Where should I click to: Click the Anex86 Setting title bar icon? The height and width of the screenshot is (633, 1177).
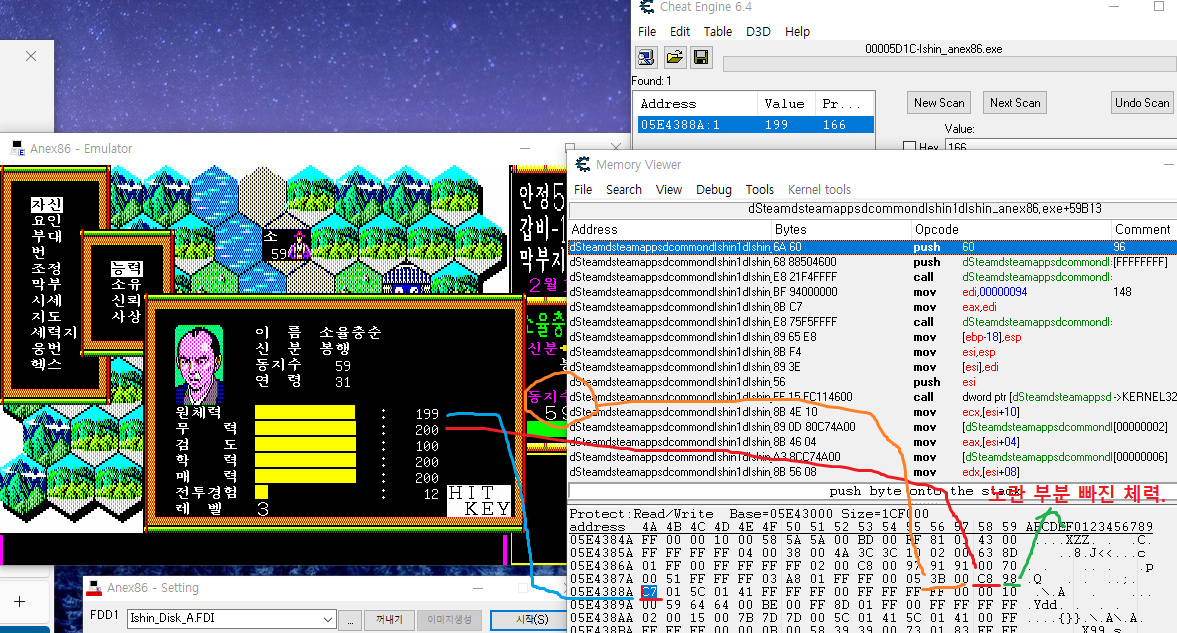click(x=94, y=587)
